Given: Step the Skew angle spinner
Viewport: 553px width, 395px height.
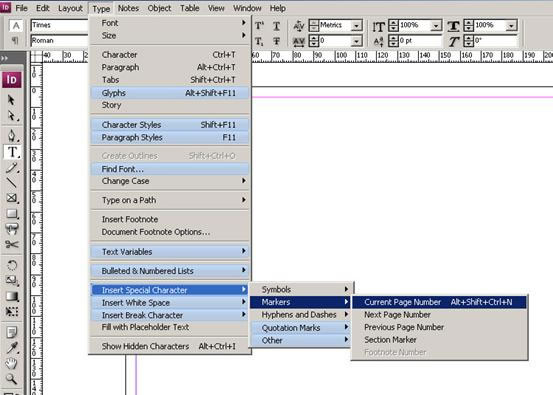Looking at the screenshot, I should tap(468, 41).
